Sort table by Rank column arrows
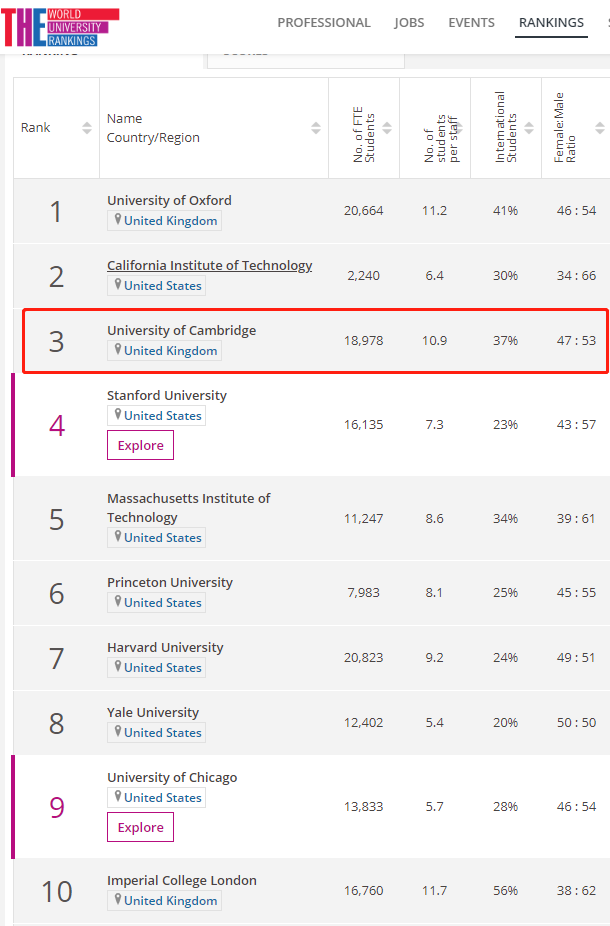Image resolution: width=610 pixels, height=926 pixels. pos(87,128)
